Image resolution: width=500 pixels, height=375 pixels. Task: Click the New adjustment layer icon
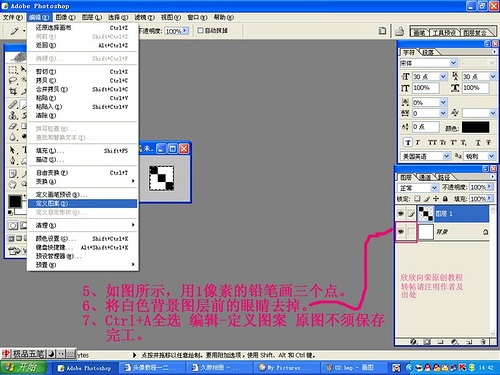point(454,342)
